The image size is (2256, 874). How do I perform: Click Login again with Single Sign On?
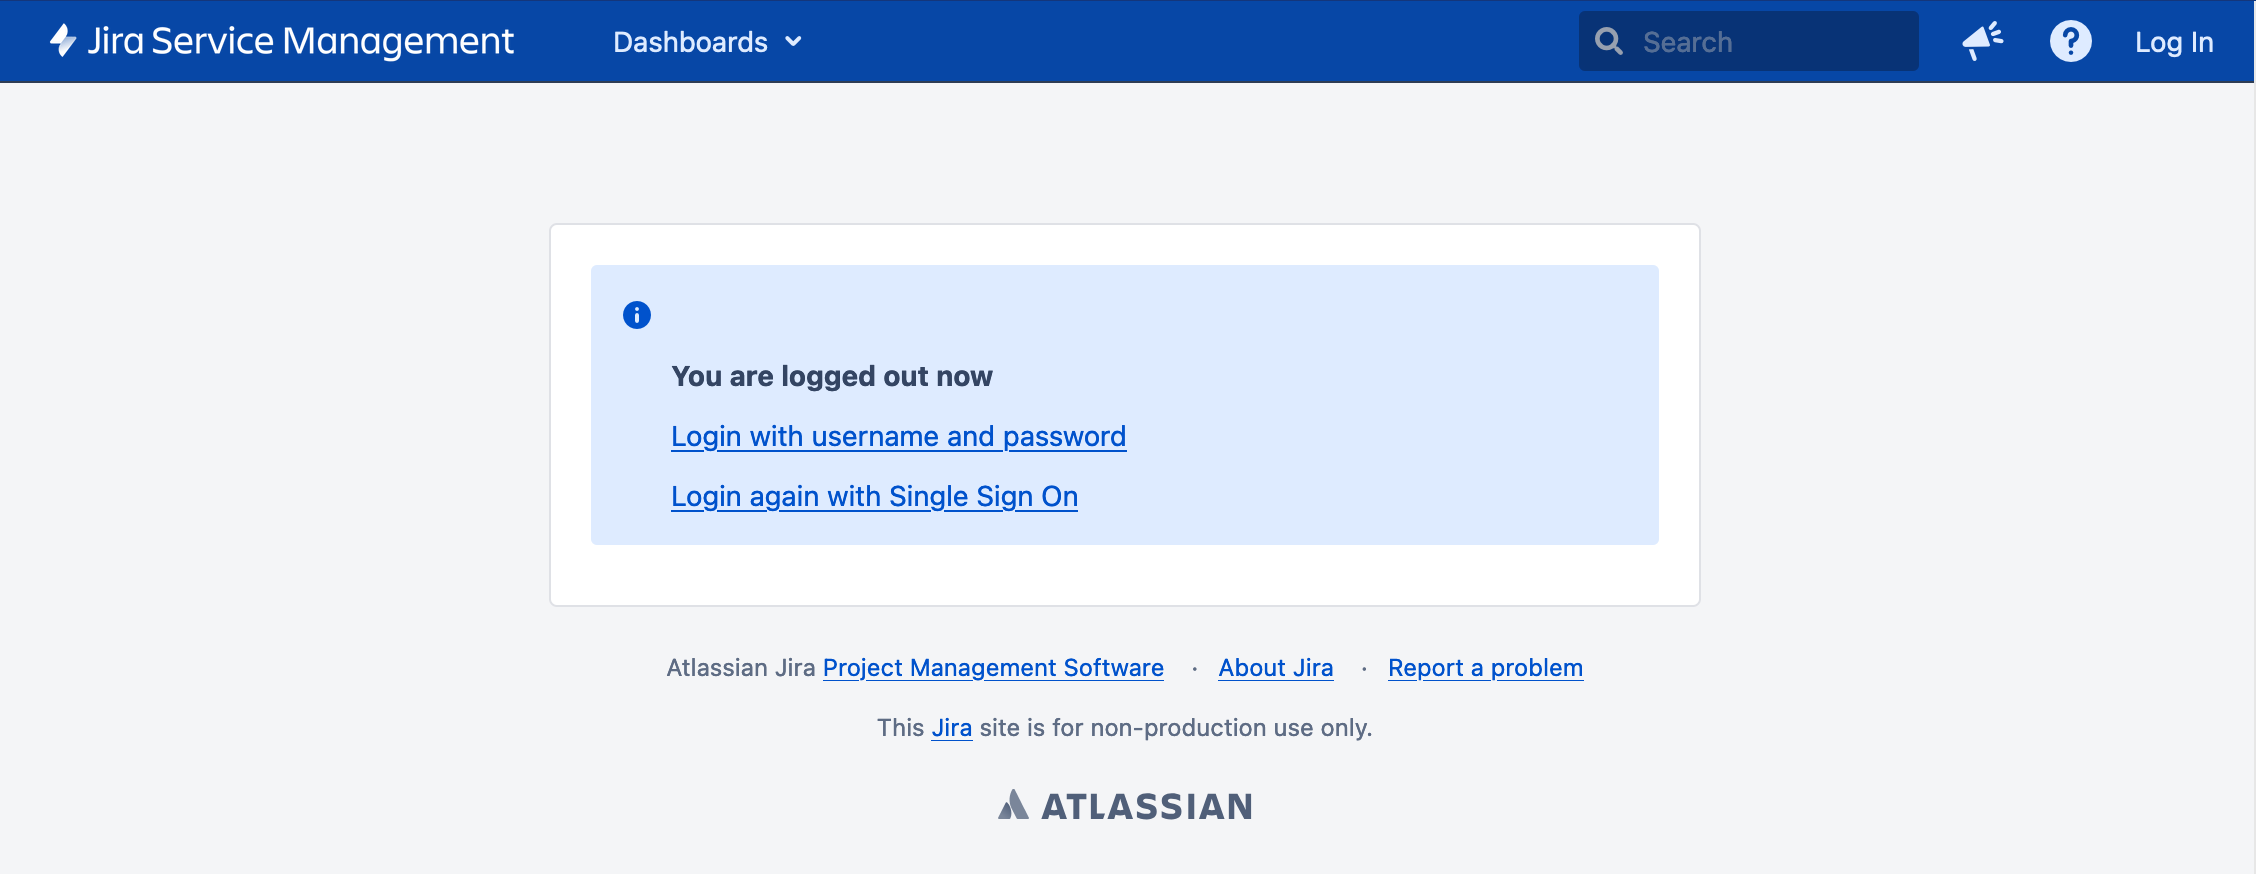874,496
